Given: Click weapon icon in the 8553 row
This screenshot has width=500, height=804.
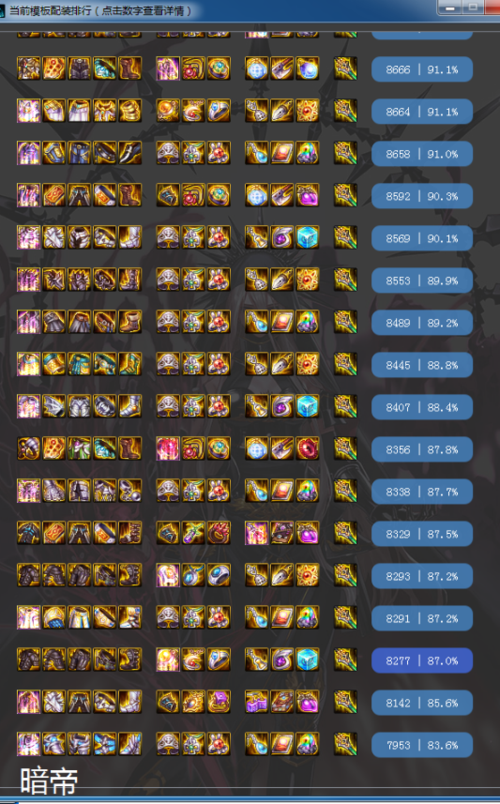Looking at the screenshot, I should (x=345, y=280).
